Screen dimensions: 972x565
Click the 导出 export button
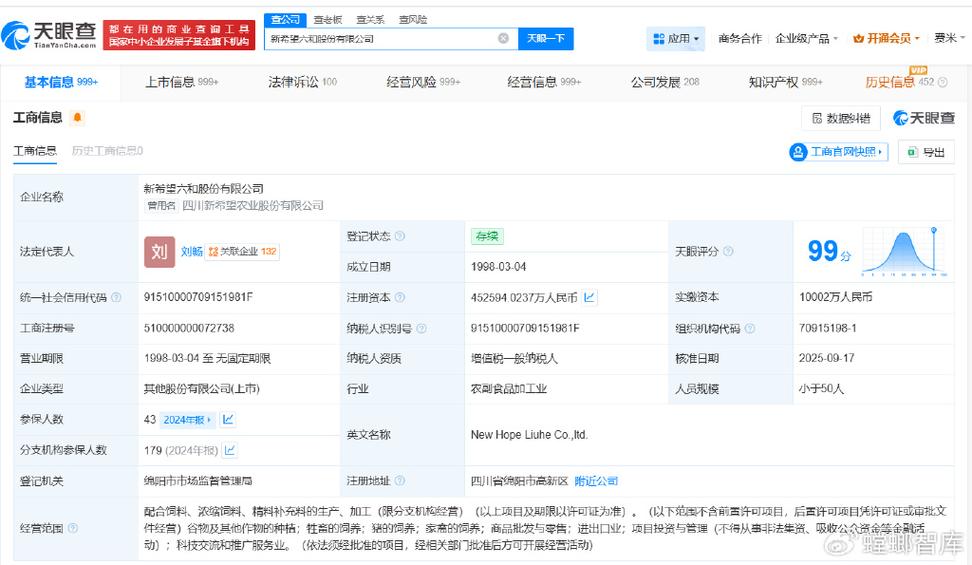pos(926,152)
